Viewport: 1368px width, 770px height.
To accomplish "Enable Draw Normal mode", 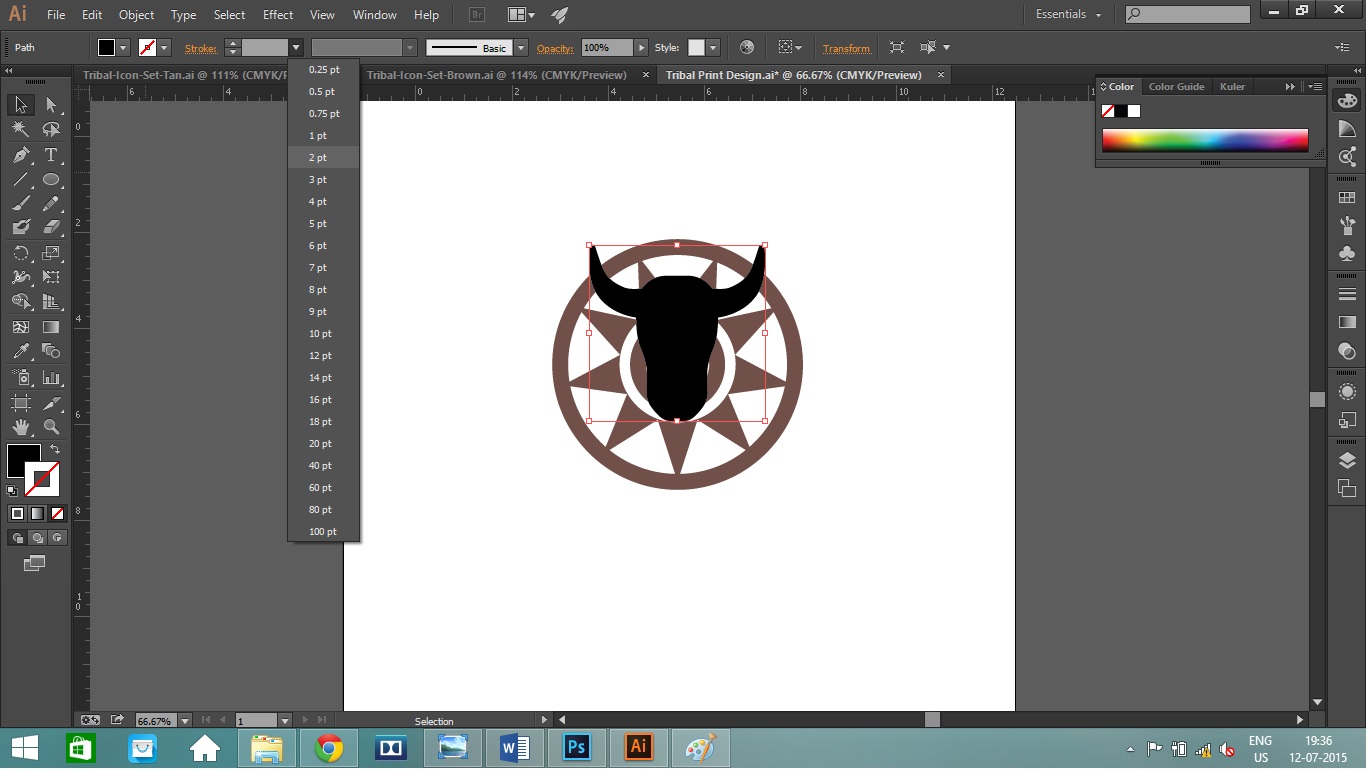I will (x=17, y=538).
